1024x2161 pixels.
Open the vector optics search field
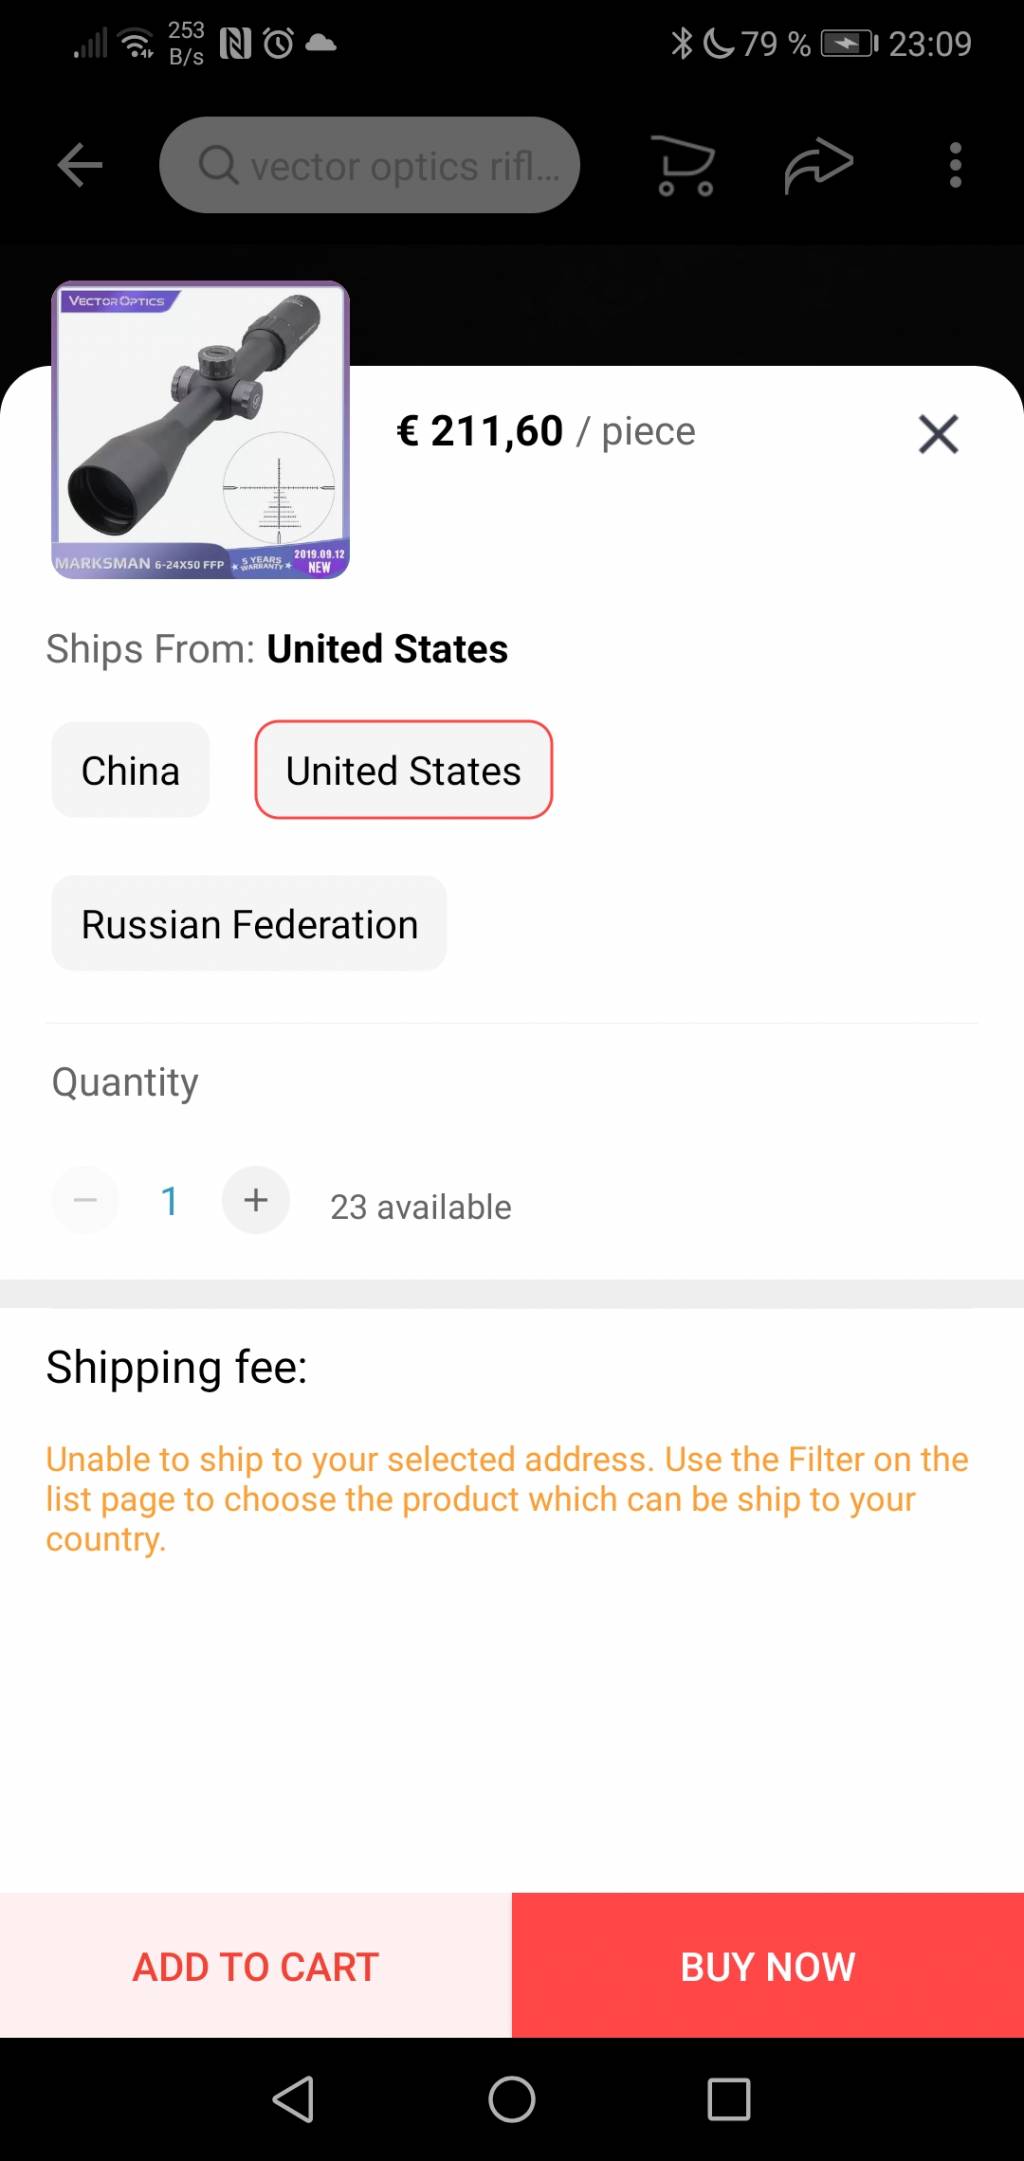pyautogui.click(x=370, y=165)
